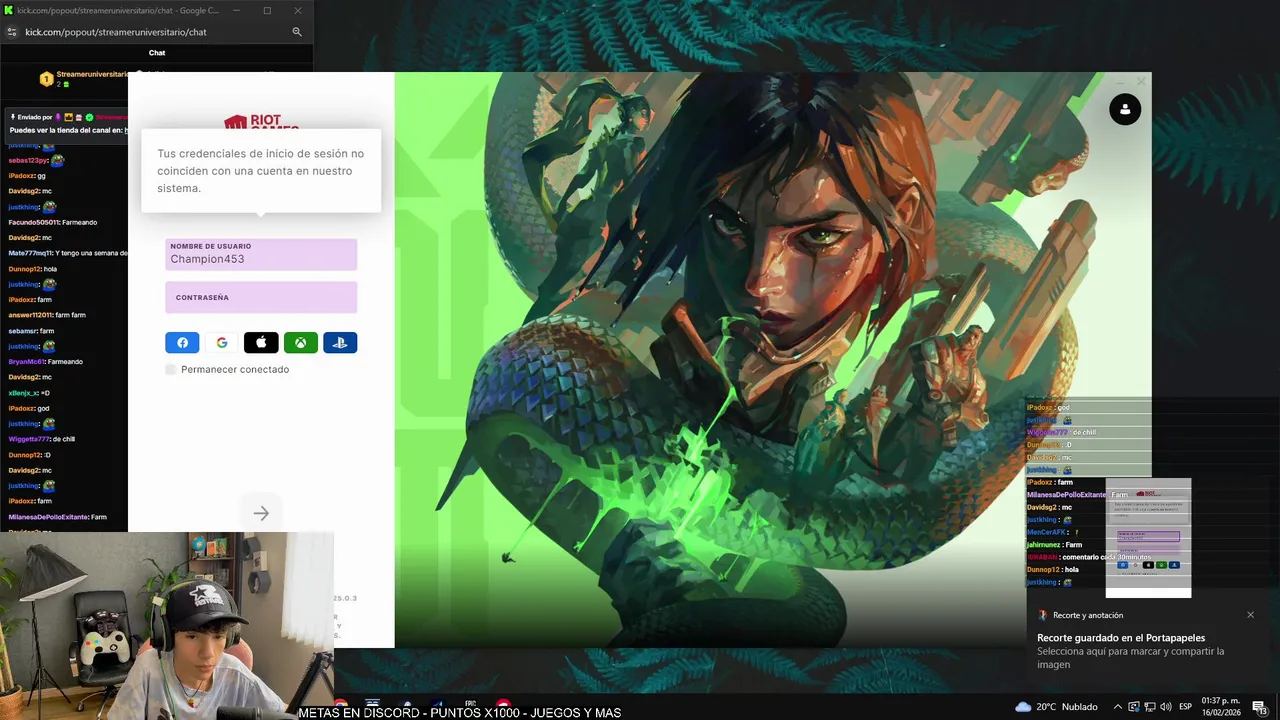Click Dunnop12 'hola' in Kick chat window
This screenshot has height=720, width=1280.
pyautogui.click(x=33, y=269)
